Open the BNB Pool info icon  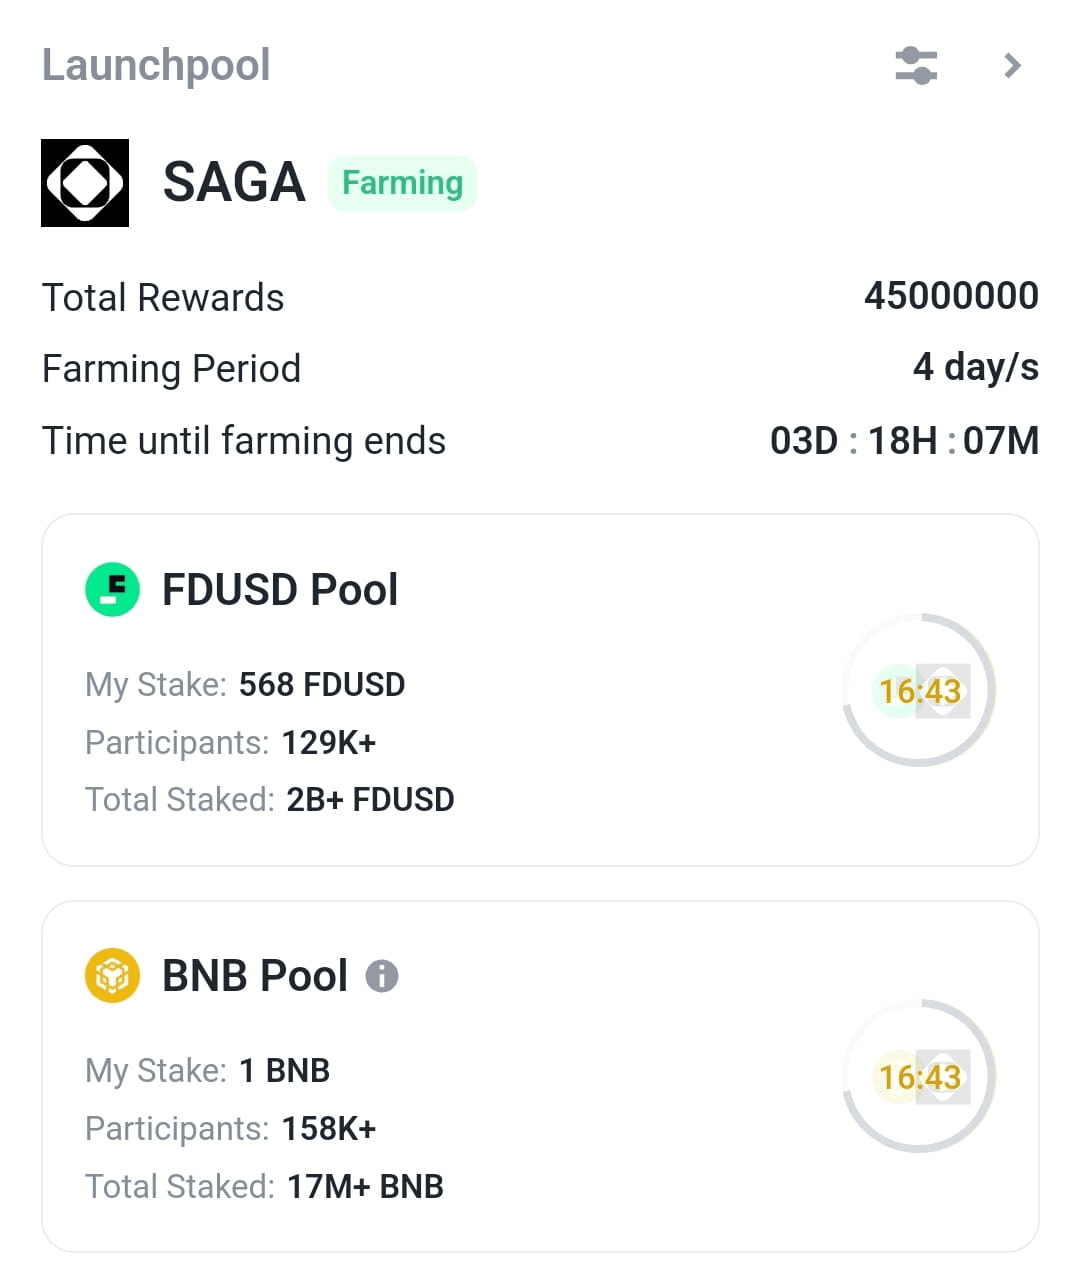(x=382, y=976)
